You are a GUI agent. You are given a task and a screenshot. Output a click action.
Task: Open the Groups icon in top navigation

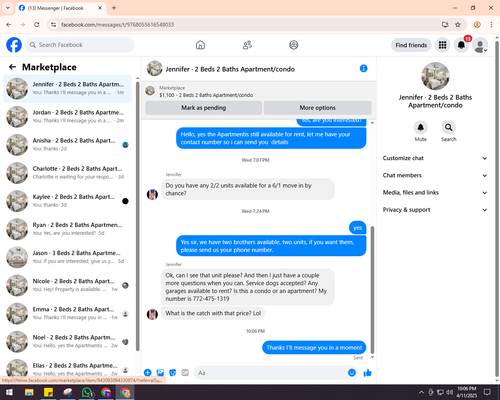[294, 45]
